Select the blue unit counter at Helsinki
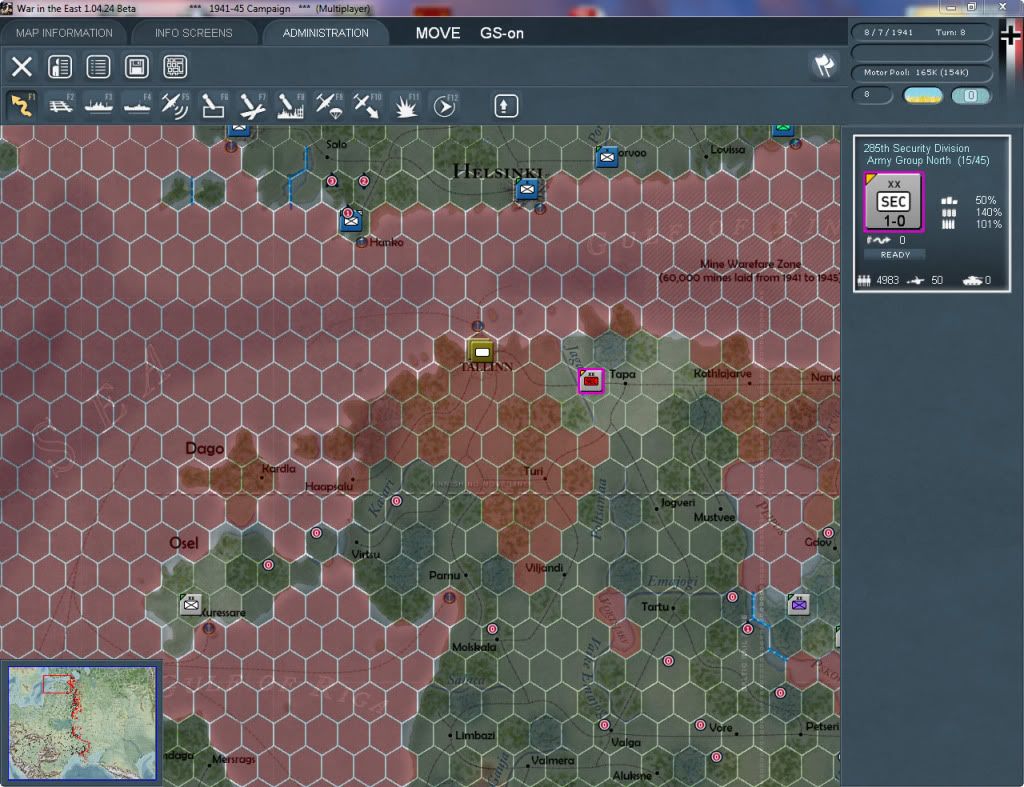Screen dimensions: 1024x787 pos(527,189)
